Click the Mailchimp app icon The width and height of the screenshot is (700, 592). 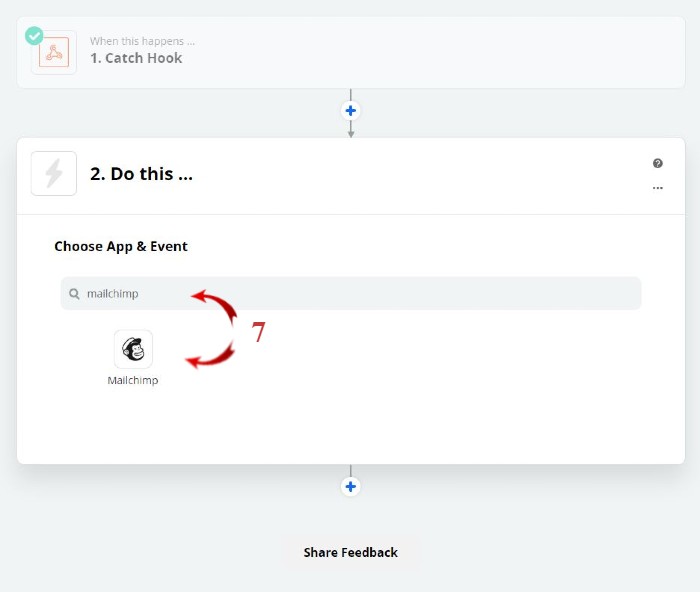click(x=133, y=349)
